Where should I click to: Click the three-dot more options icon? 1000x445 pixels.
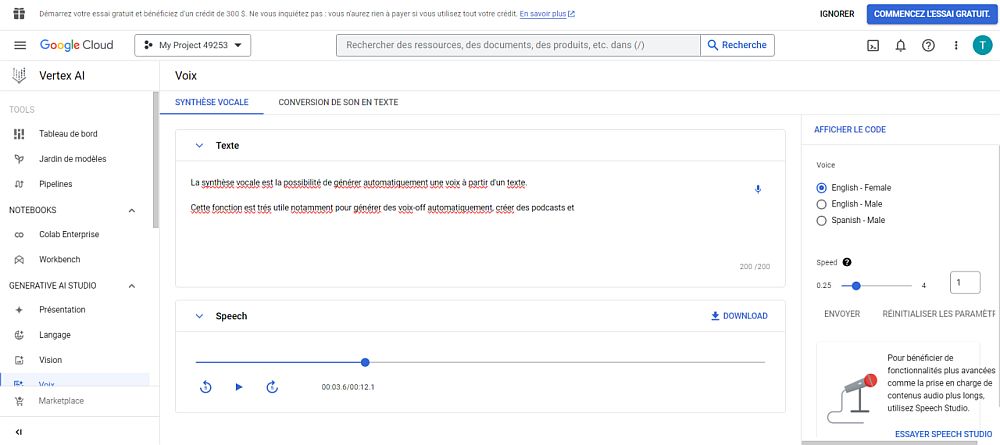956,45
